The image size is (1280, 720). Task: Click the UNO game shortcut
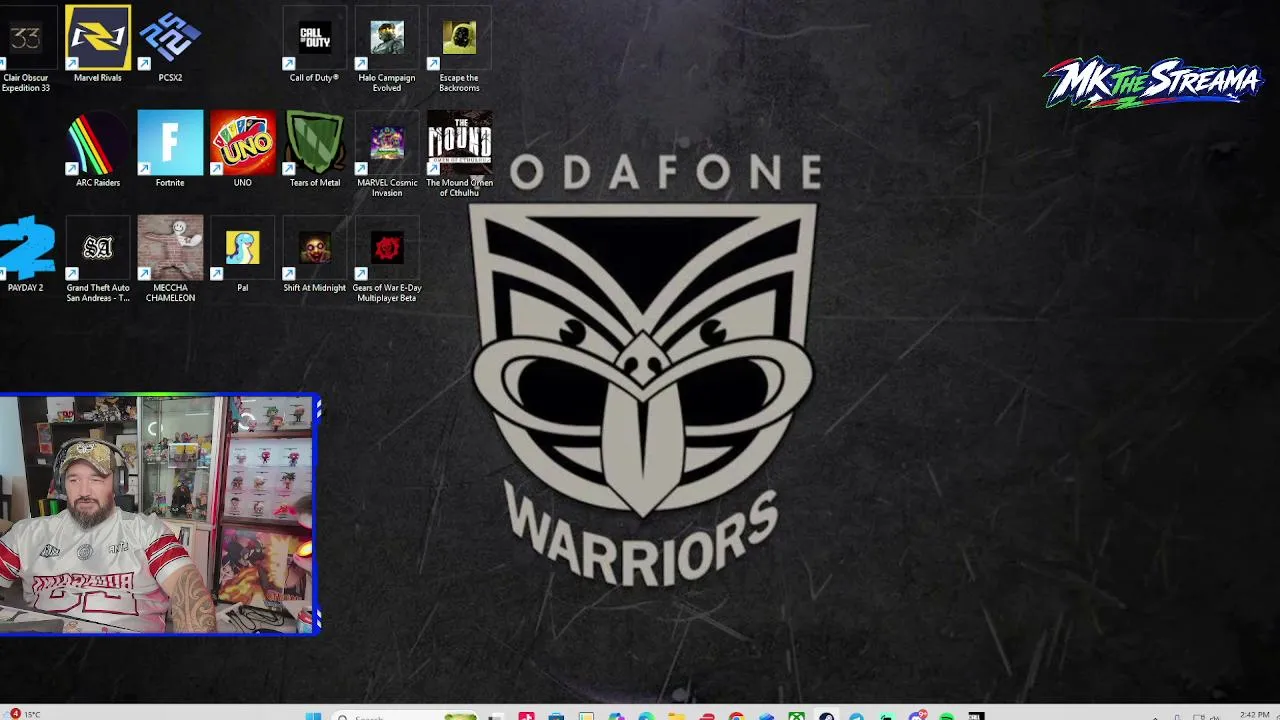tap(242, 150)
